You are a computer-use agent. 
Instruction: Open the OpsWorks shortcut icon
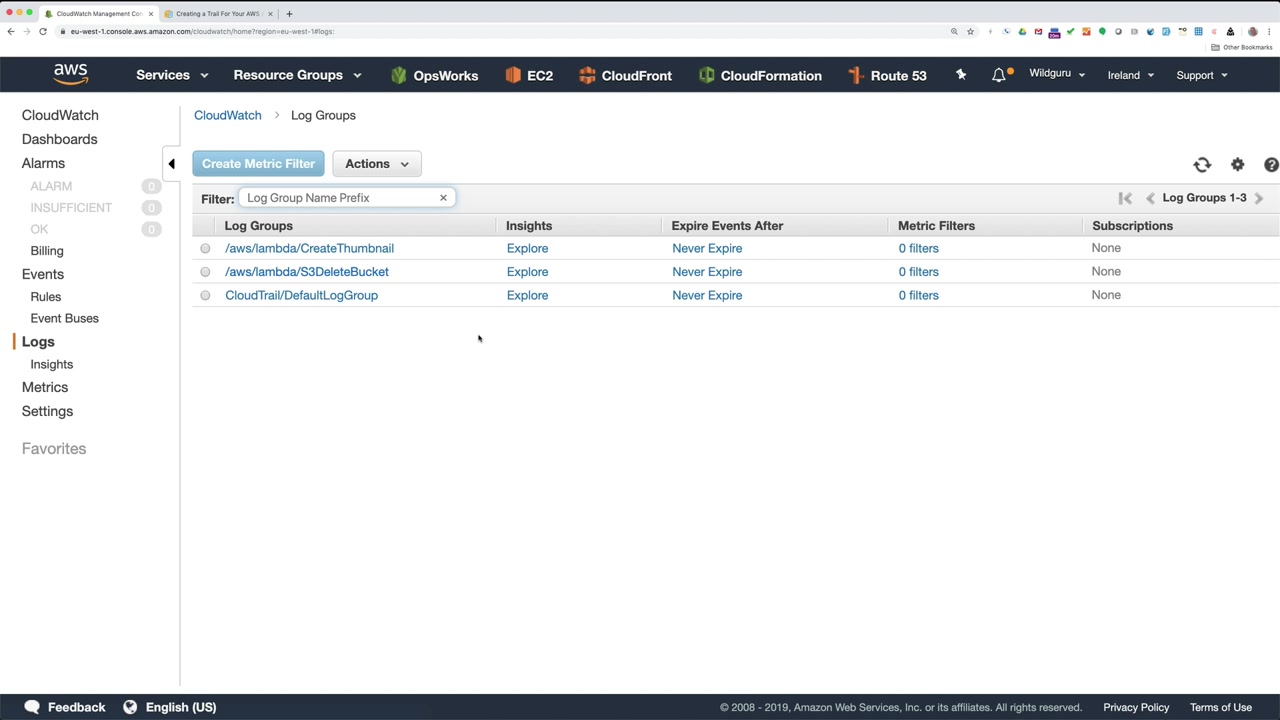399,75
